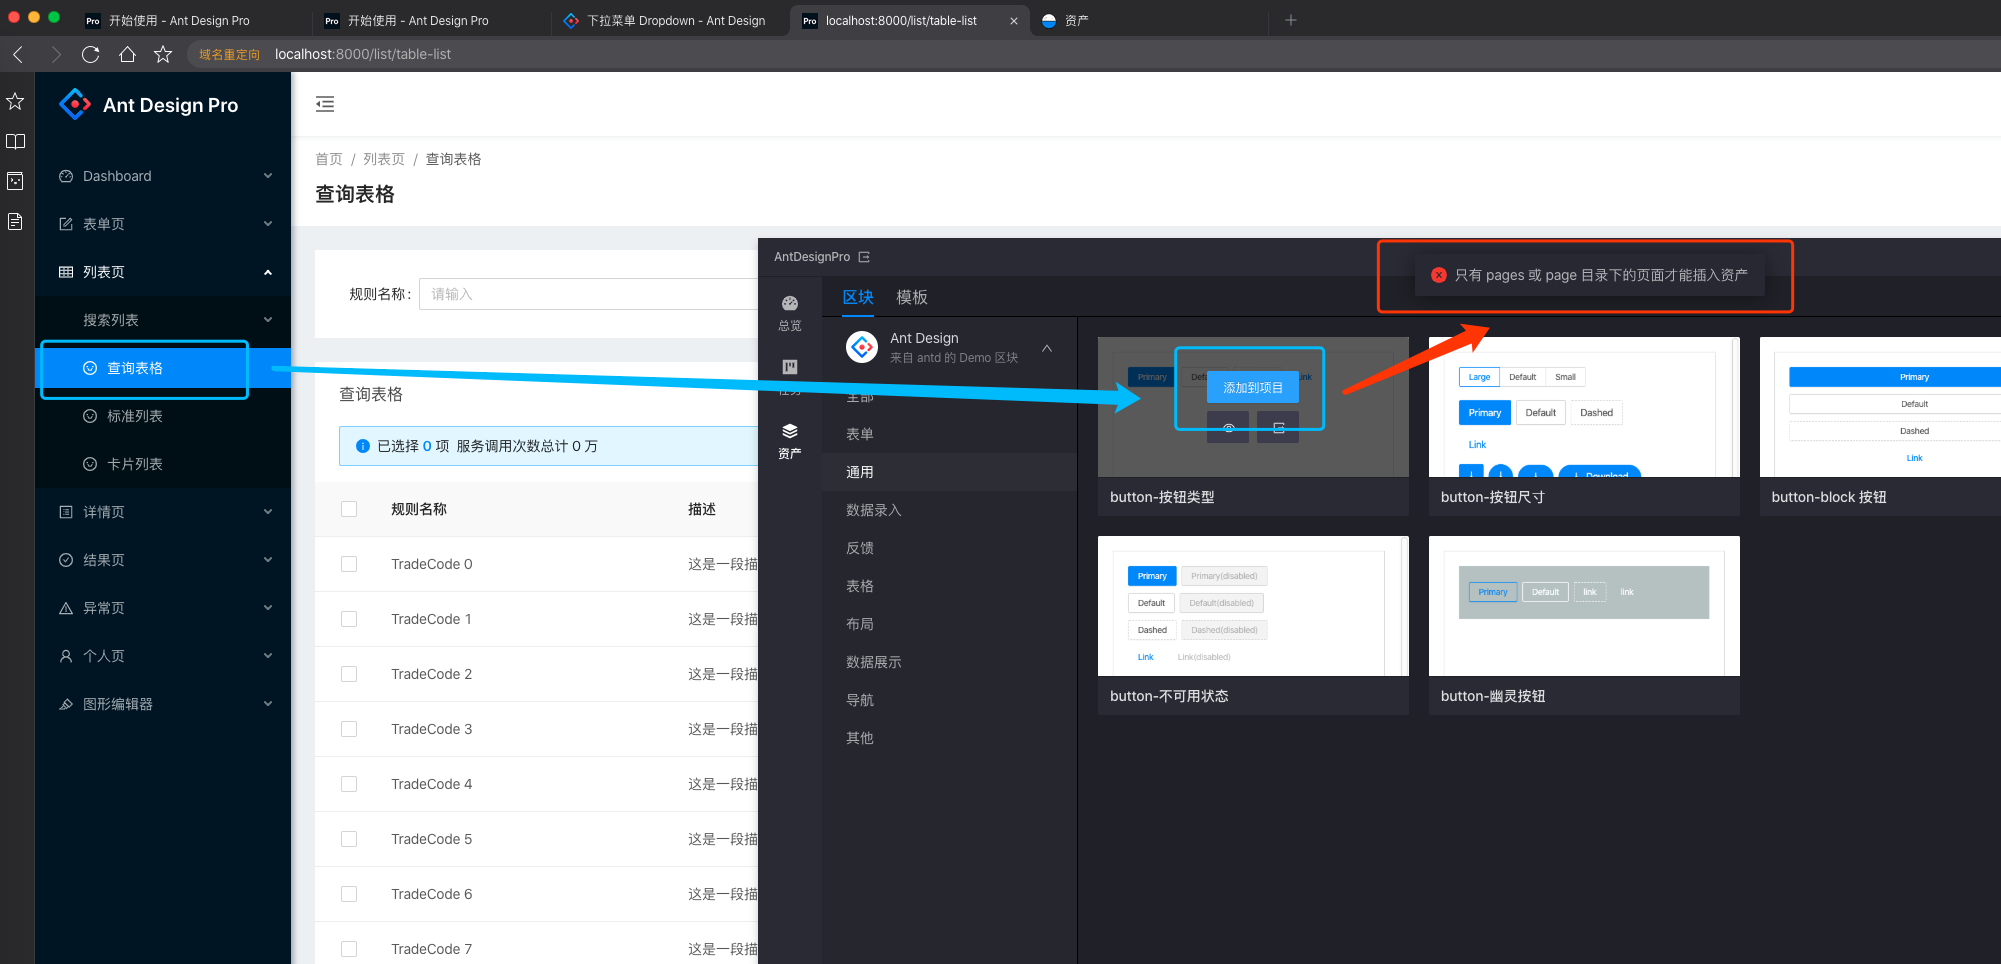This screenshot has height=964, width=2001.
Task: Check the TradeCode 6 row checkbox
Action: click(x=349, y=894)
